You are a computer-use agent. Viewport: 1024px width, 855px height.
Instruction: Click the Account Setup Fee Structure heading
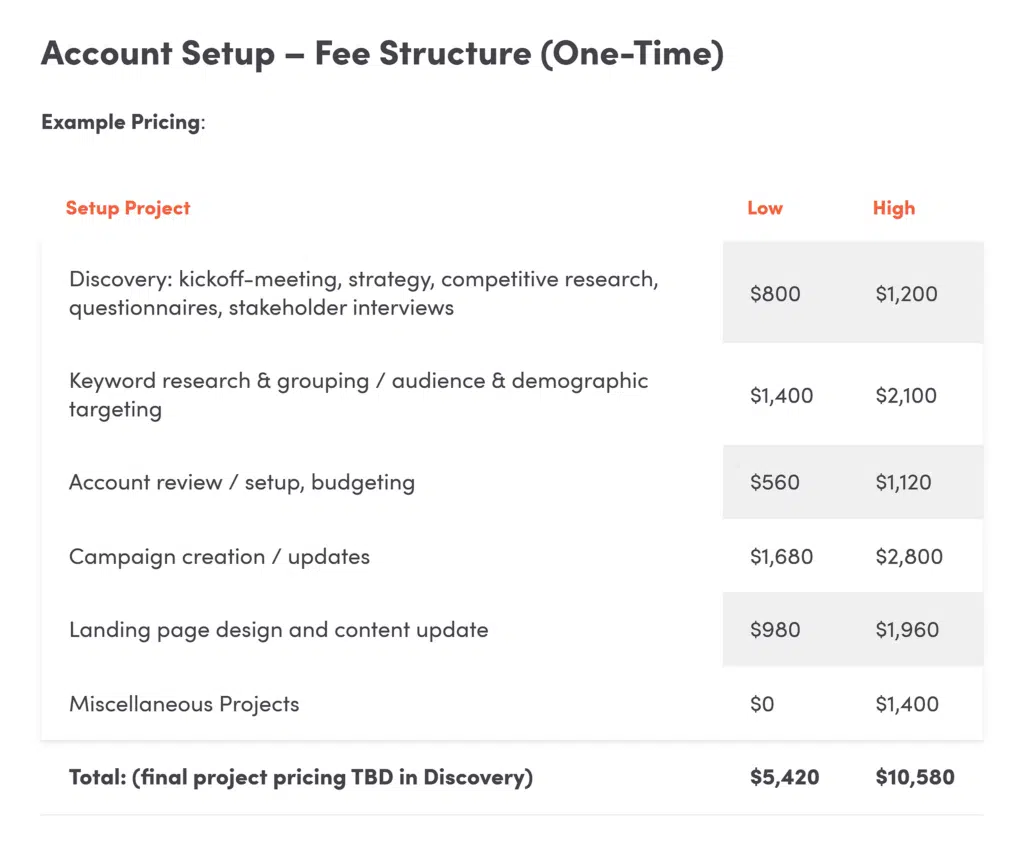(381, 54)
